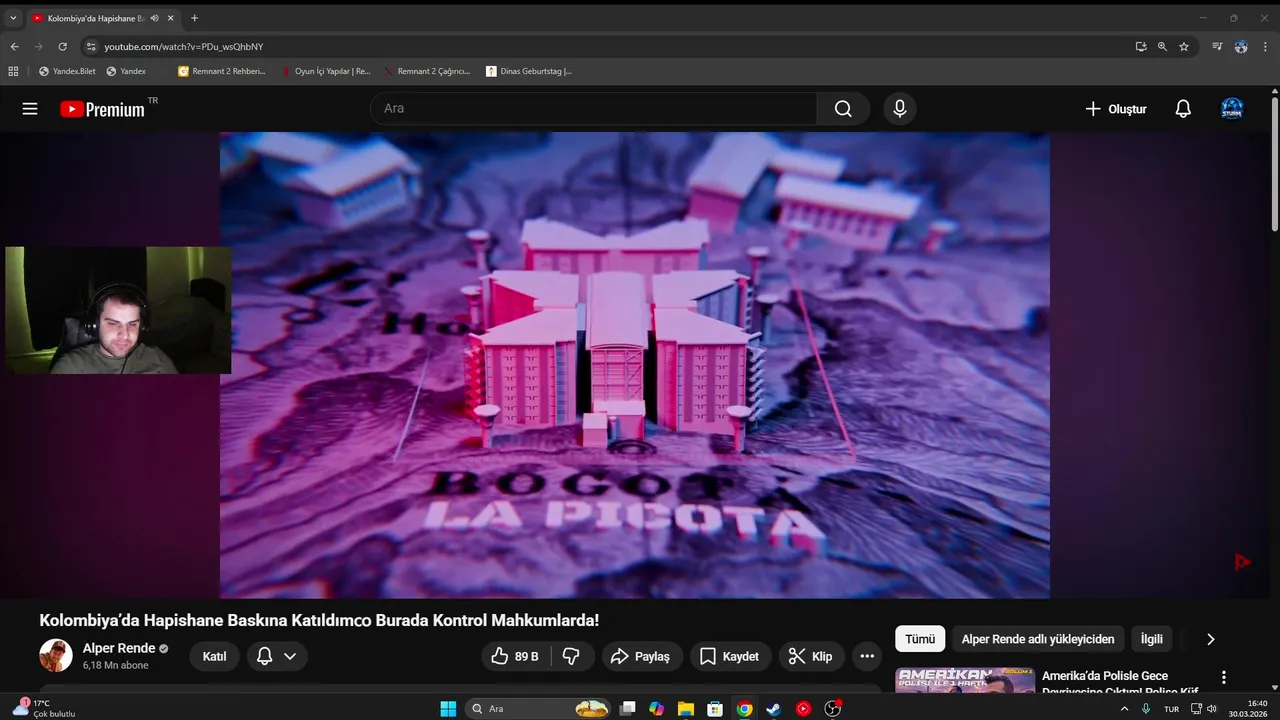Image resolution: width=1280 pixels, height=720 pixels.
Task: Open Microsoft Store from the taskbar
Action: click(x=715, y=708)
